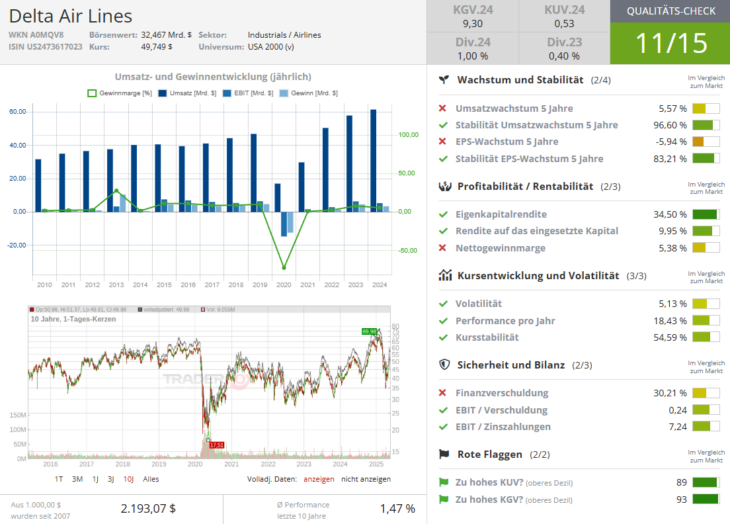Click the anzeigen link for Volladj. Daten
This screenshot has width=730, height=524.
click(x=318, y=479)
